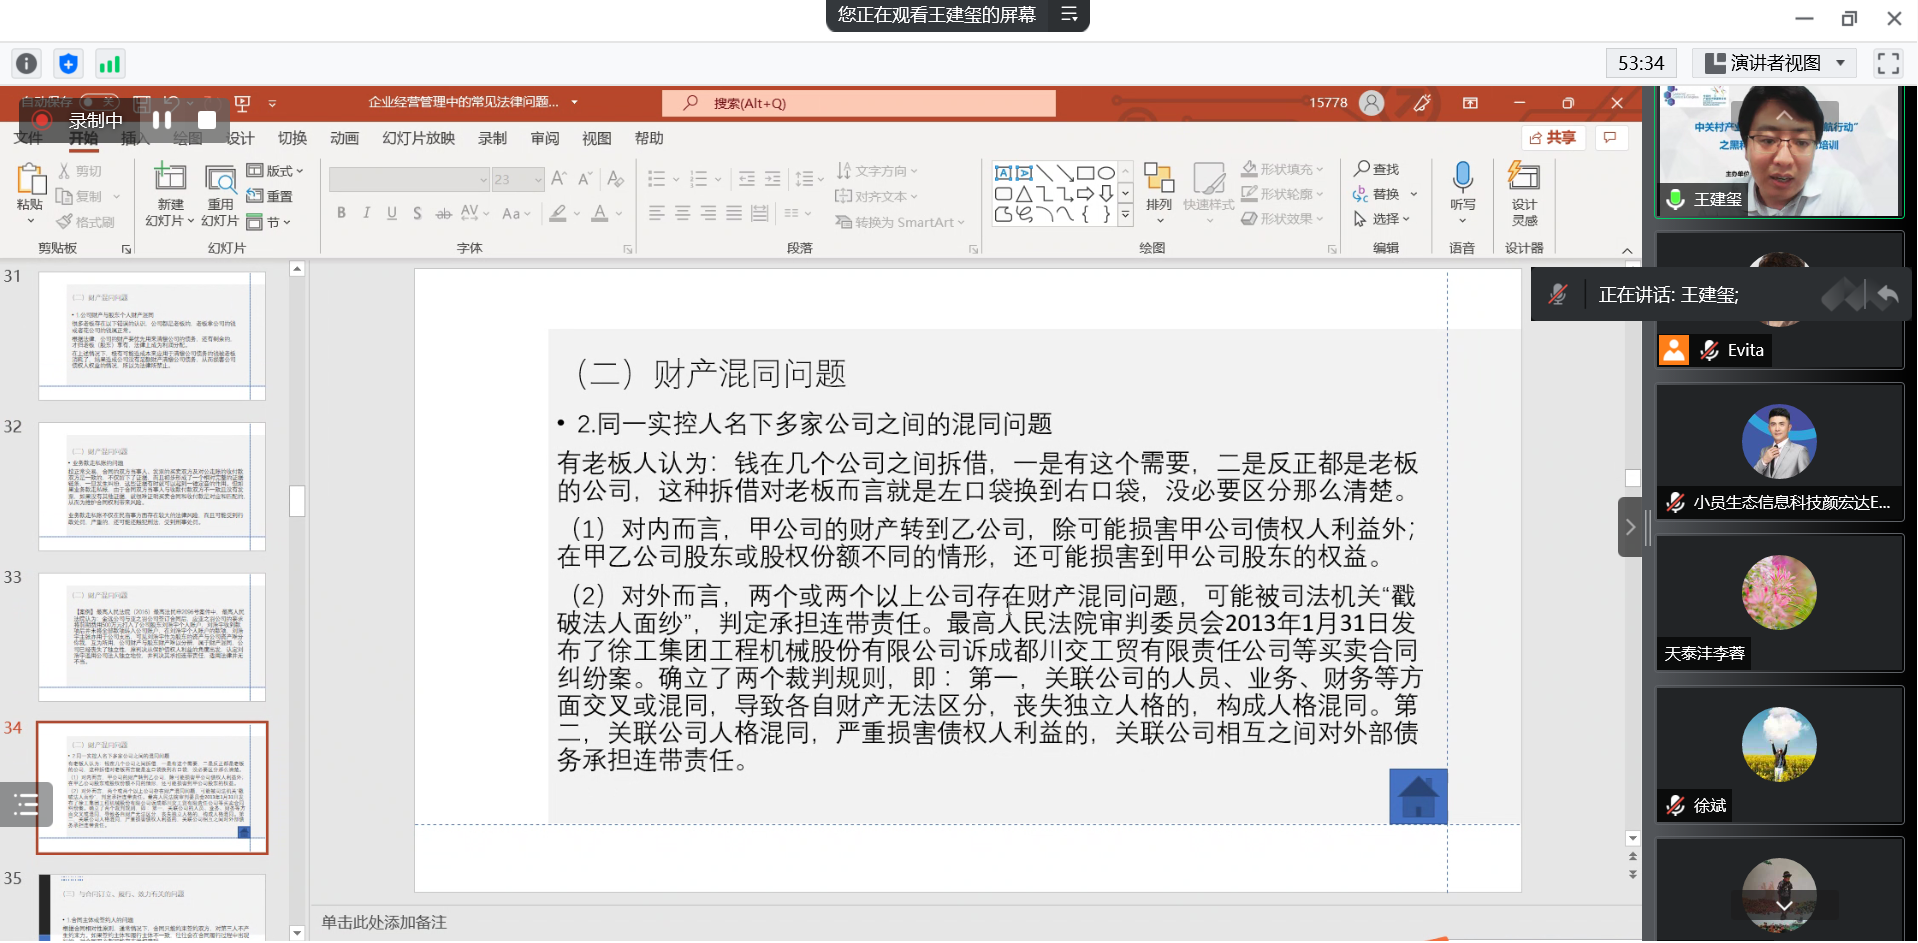
Task: Open the meeting information icon
Action: tap(26, 64)
